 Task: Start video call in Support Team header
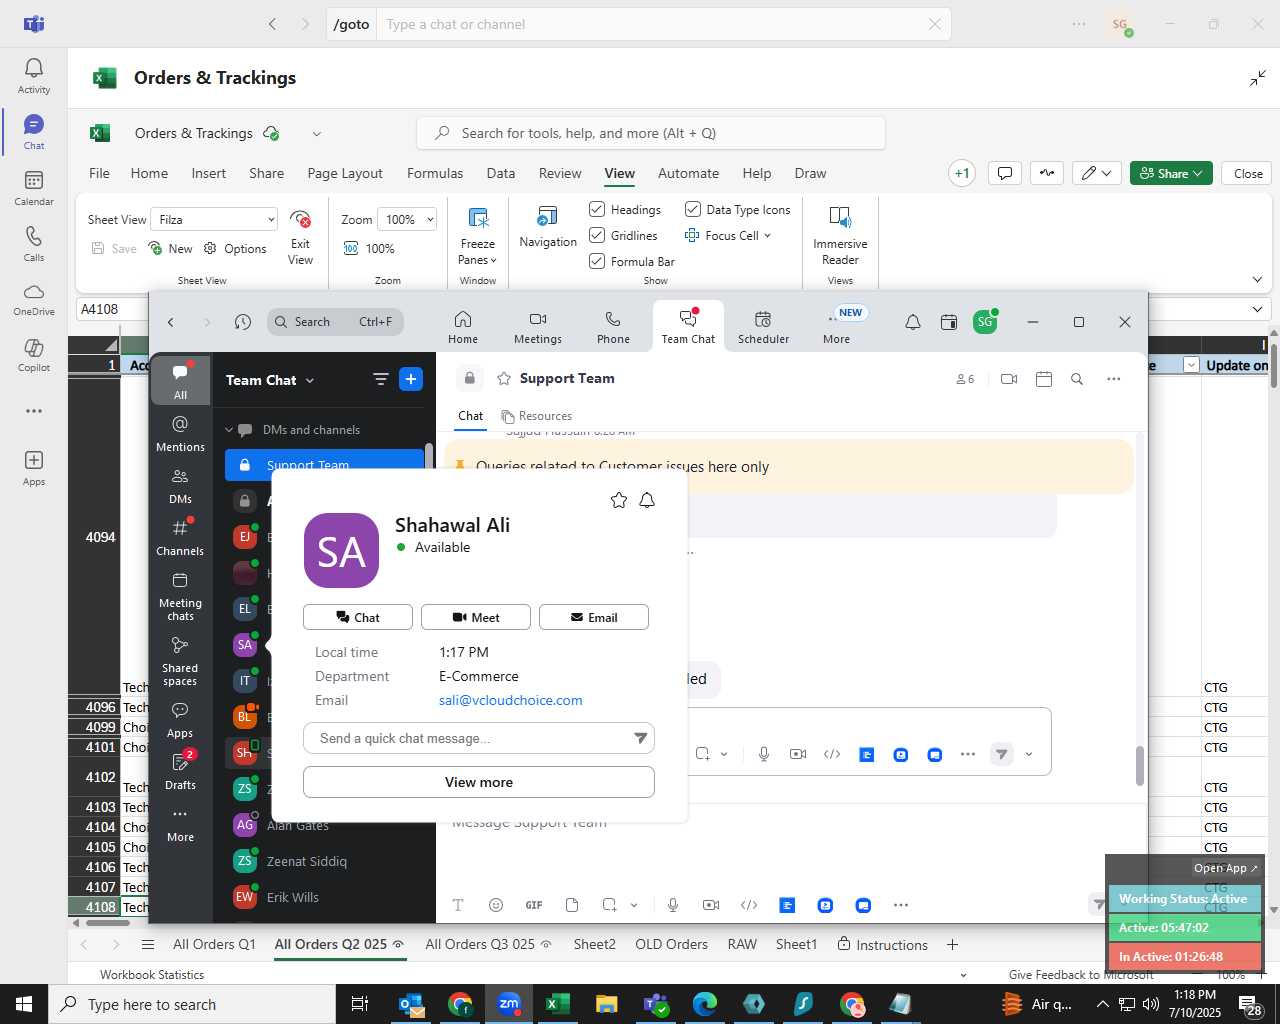click(1009, 379)
